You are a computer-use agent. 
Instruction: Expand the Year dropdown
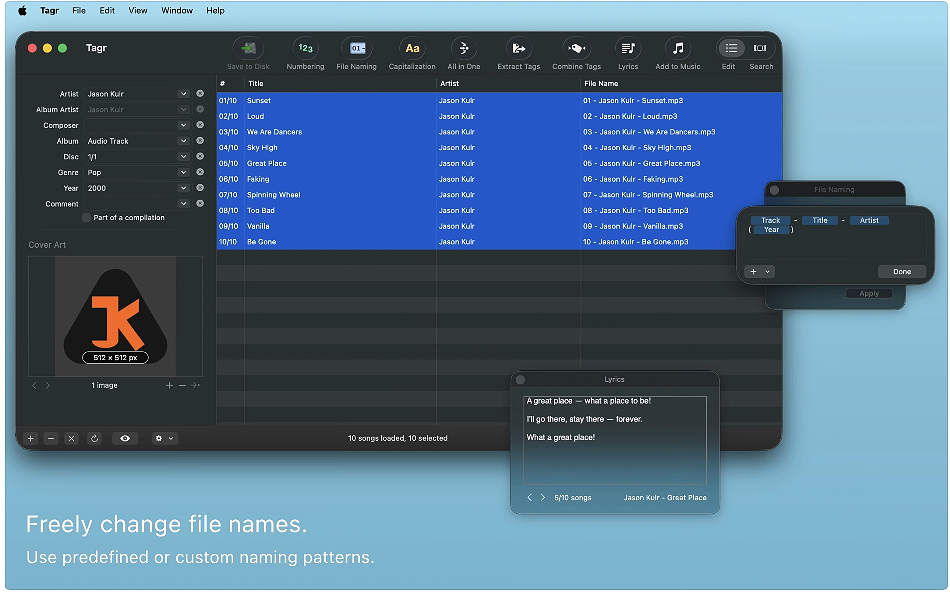pos(183,189)
